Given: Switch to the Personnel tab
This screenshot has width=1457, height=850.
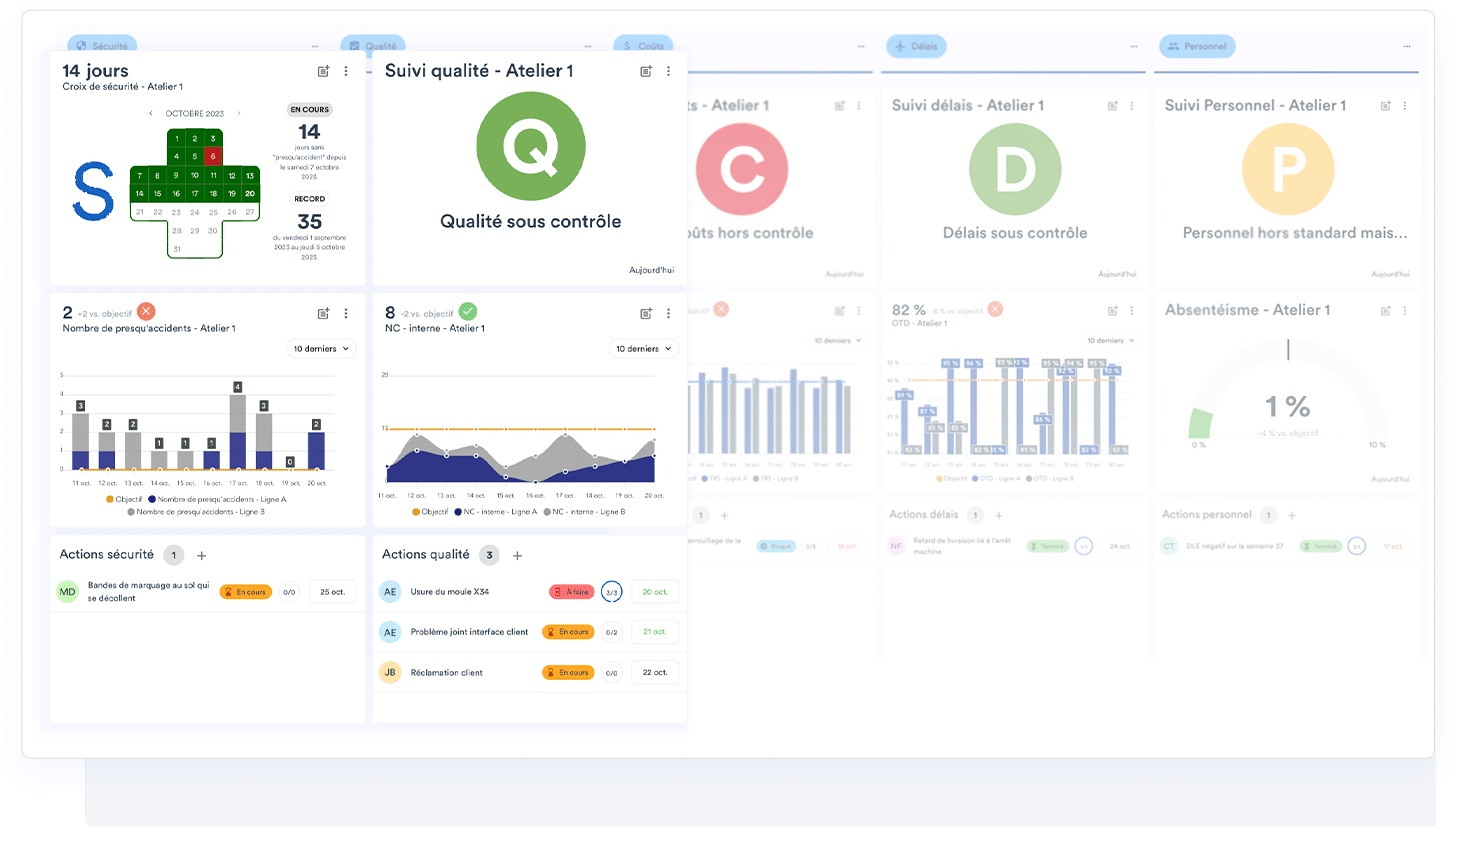Looking at the screenshot, I should [1197, 45].
